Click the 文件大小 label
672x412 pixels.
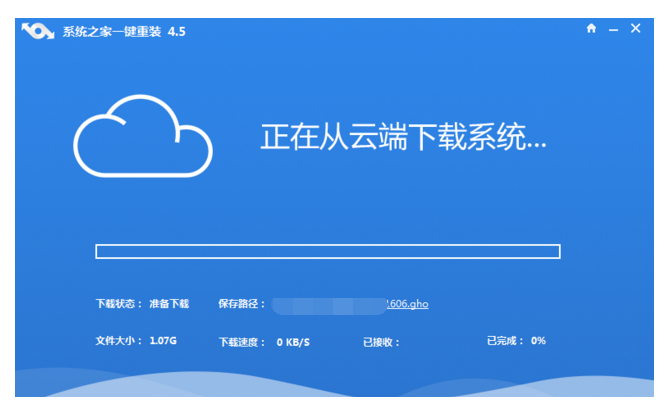[x=115, y=341]
